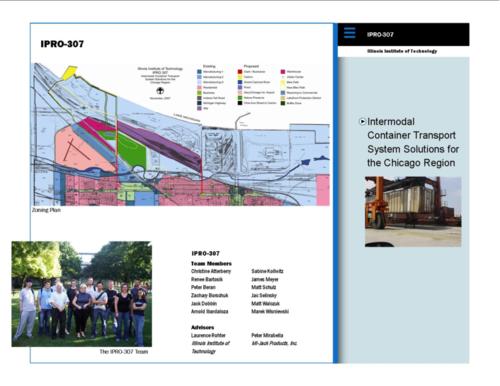500x386 pixels.
Task: Click the arrow bullet beside Intermodal title
Action: tap(362, 122)
